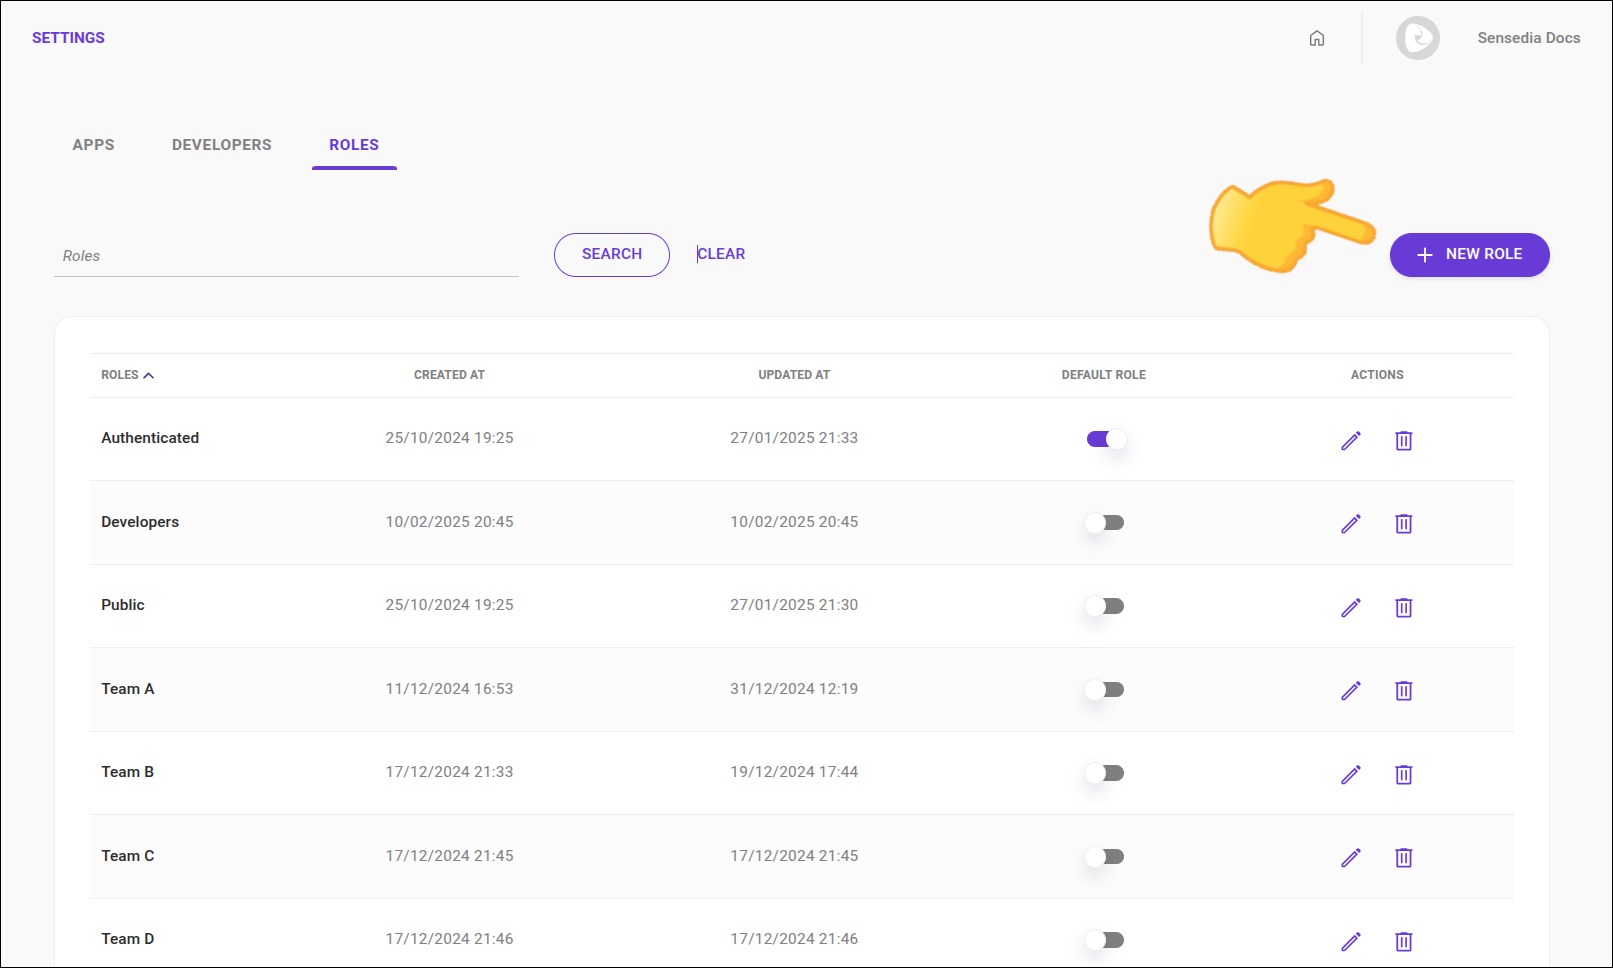The width and height of the screenshot is (1613, 968).
Task: Delete the Developers role via trash icon
Action: coord(1403,523)
